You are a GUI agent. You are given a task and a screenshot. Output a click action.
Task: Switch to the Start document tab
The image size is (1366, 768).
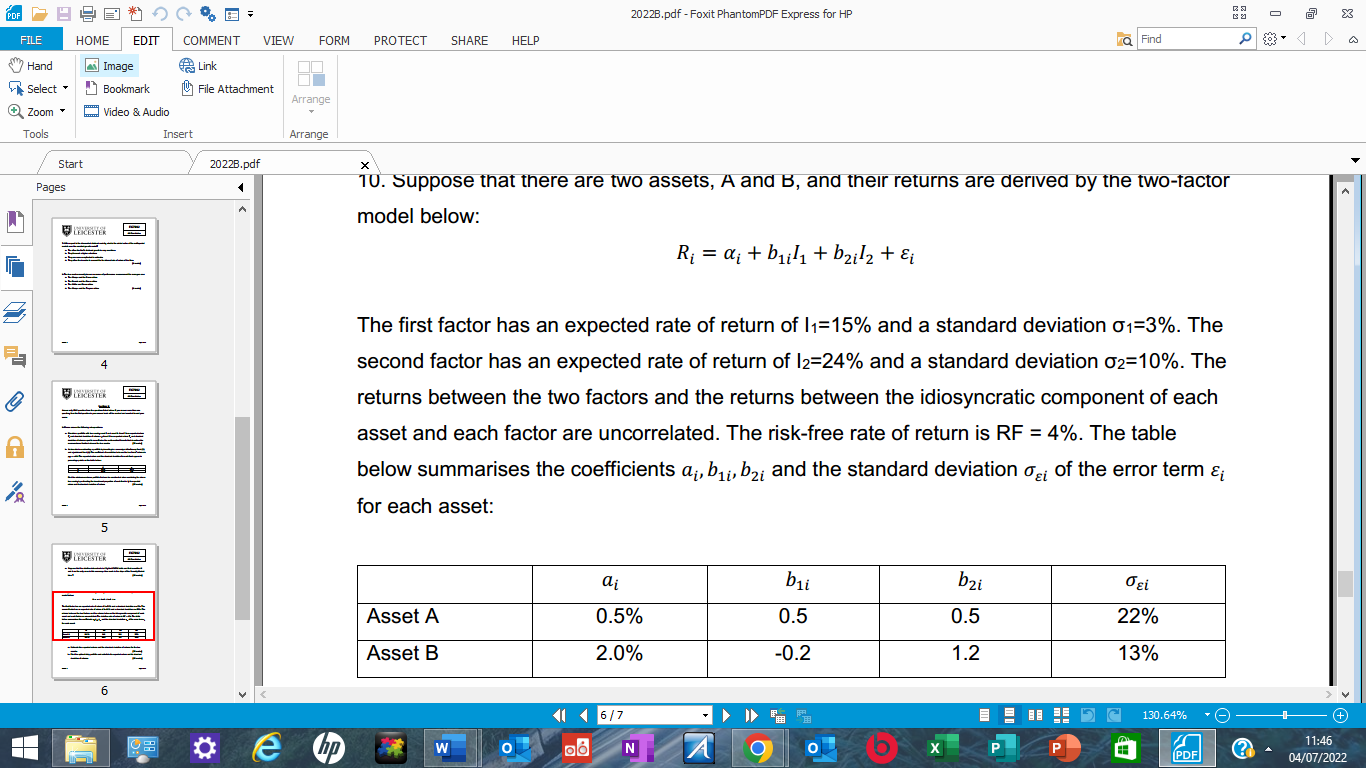(x=70, y=163)
